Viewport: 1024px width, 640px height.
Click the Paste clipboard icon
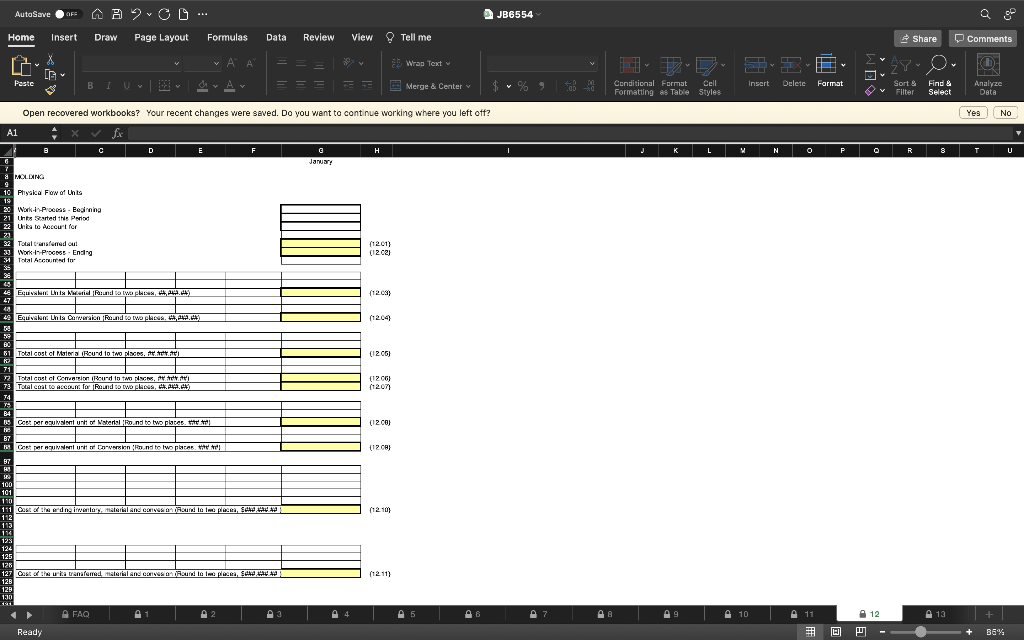click(22, 66)
